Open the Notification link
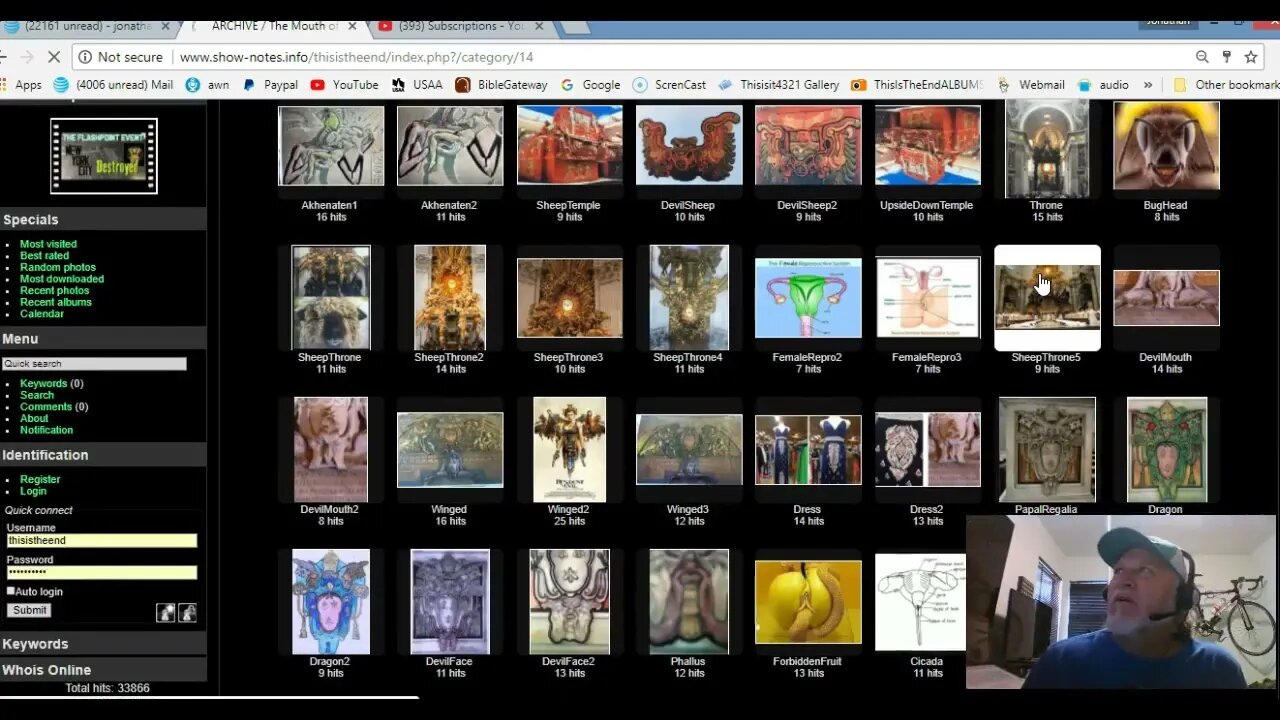 [47, 430]
